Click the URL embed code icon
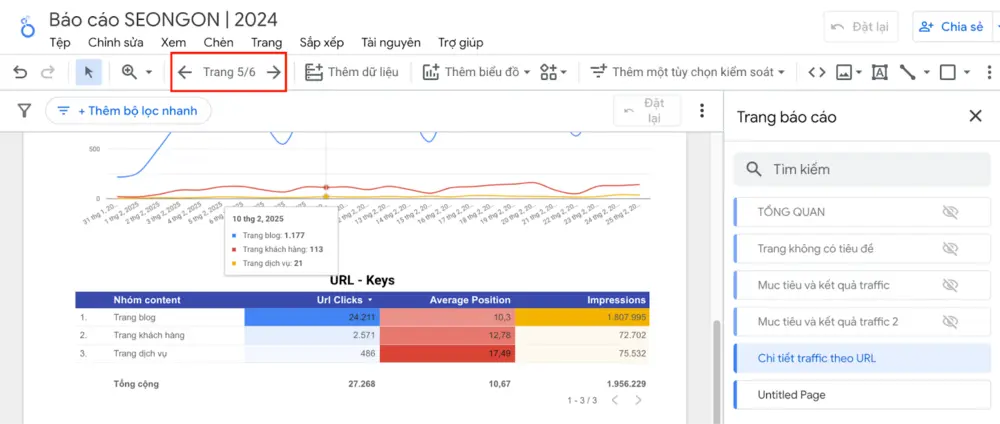 click(816, 72)
